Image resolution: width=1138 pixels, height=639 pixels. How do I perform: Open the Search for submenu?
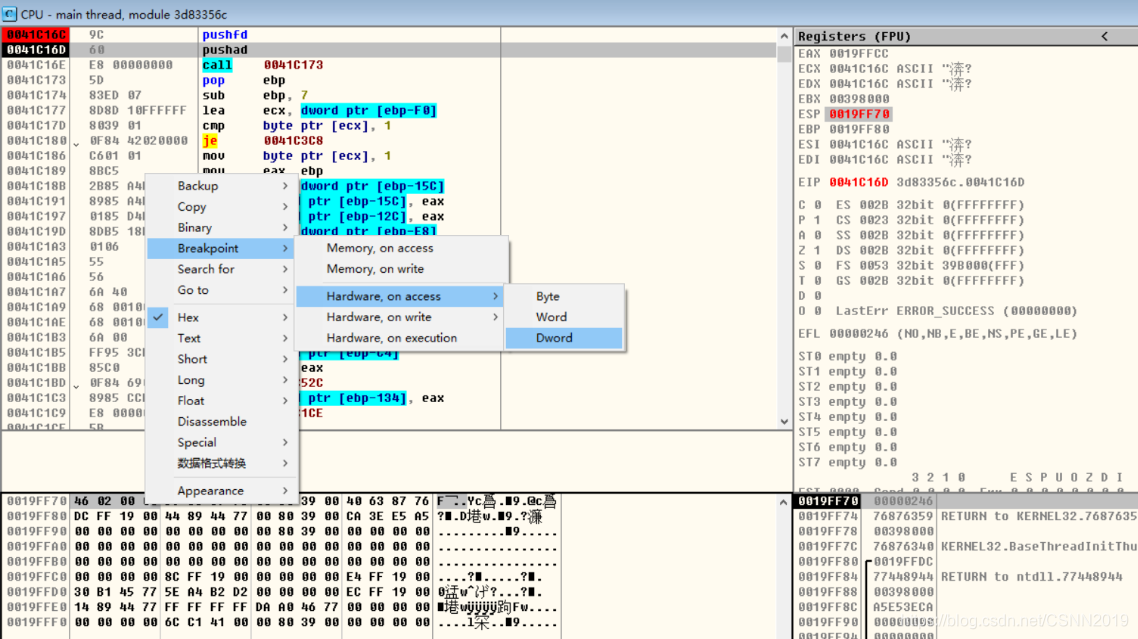tap(222, 269)
